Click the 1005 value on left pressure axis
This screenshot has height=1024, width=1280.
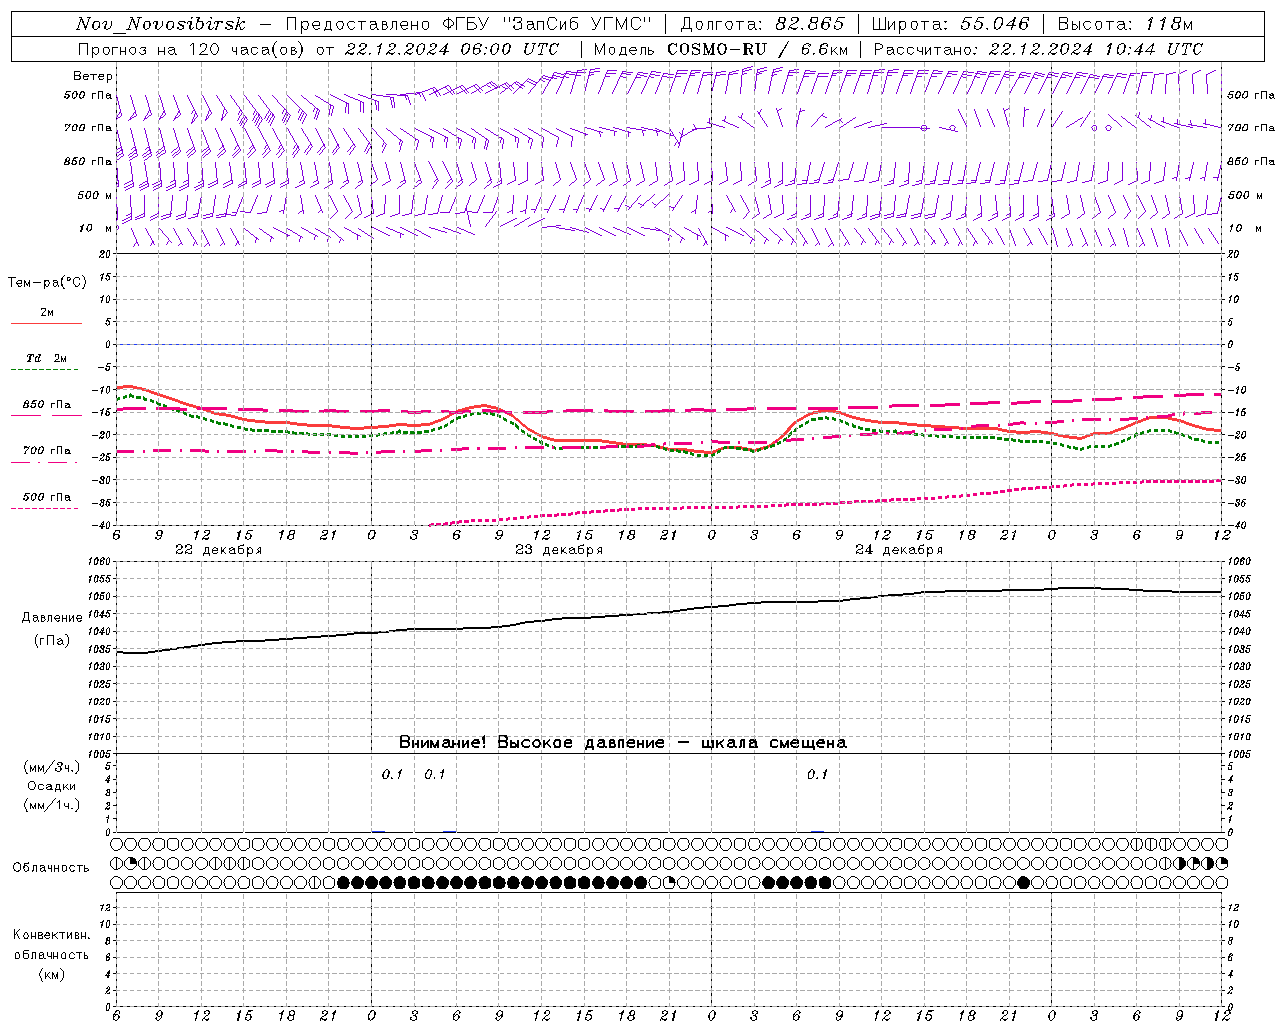coord(100,754)
